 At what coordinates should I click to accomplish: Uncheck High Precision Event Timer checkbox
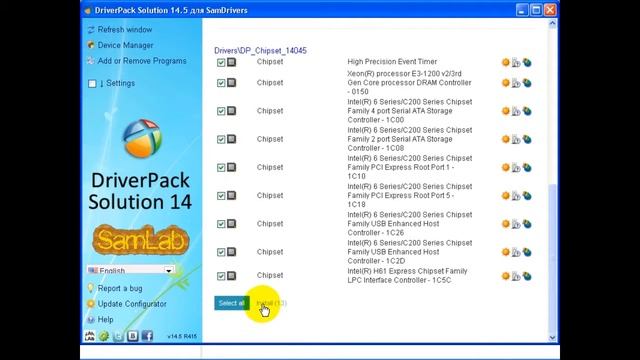[x=221, y=62]
